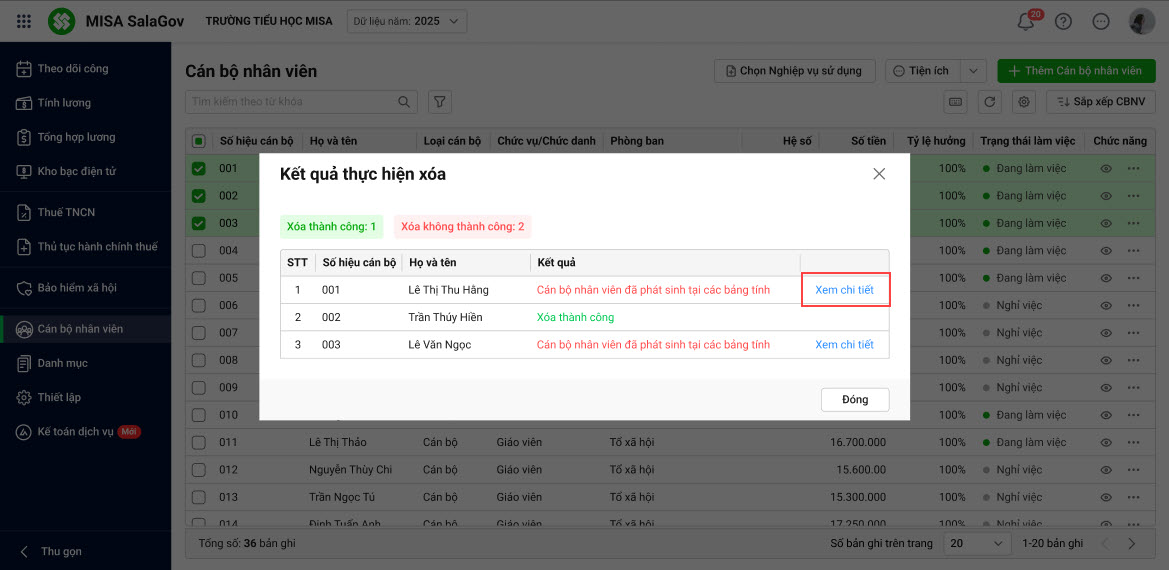
Task: Click the refresh table icon
Action: [989, 101]
